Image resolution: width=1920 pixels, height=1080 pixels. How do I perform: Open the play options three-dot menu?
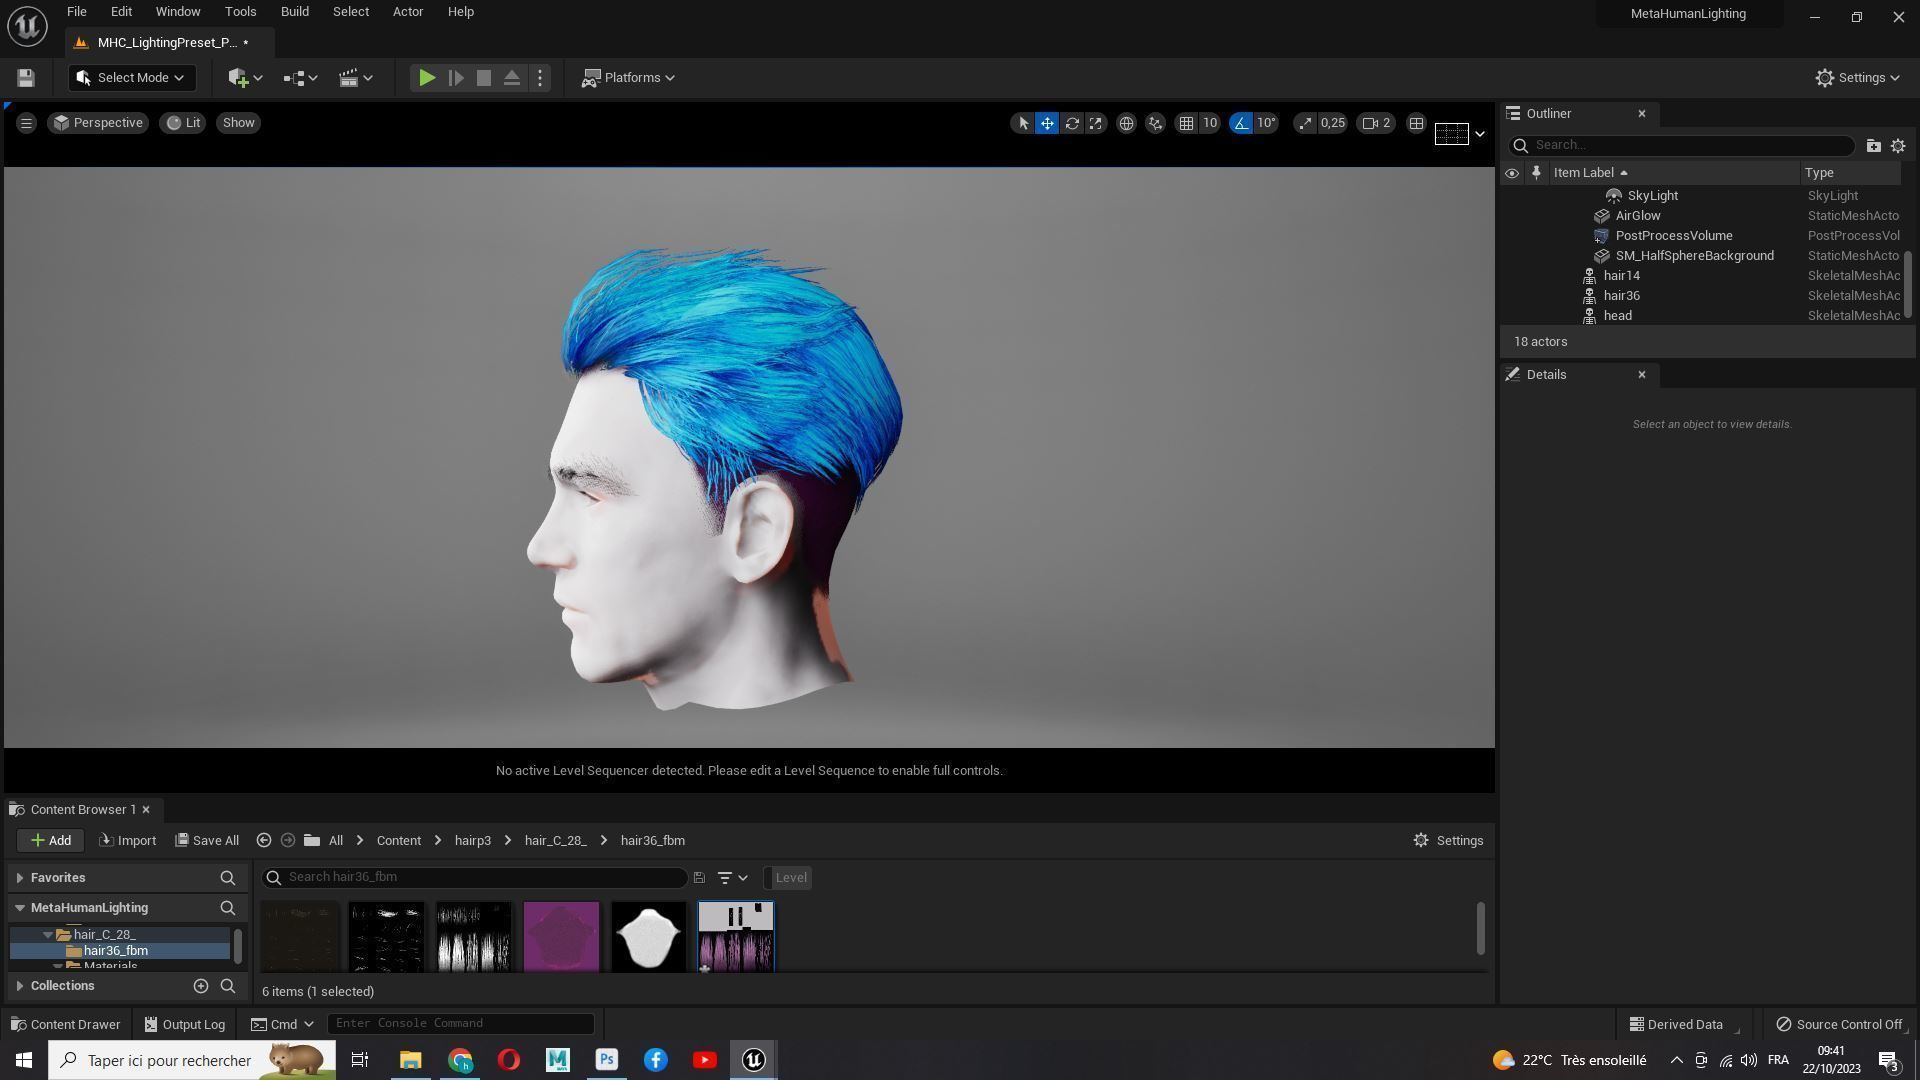540,78
